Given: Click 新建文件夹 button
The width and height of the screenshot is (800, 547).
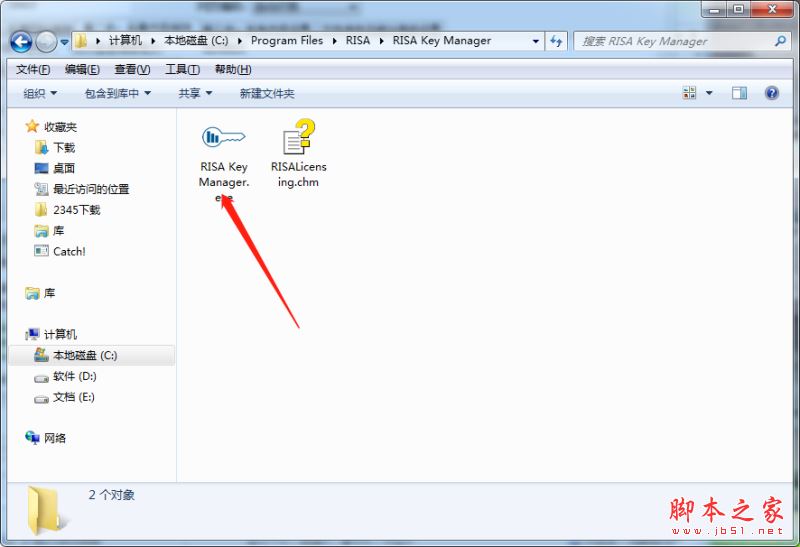Looking at the screenshot, I should [x=267, y=93].
